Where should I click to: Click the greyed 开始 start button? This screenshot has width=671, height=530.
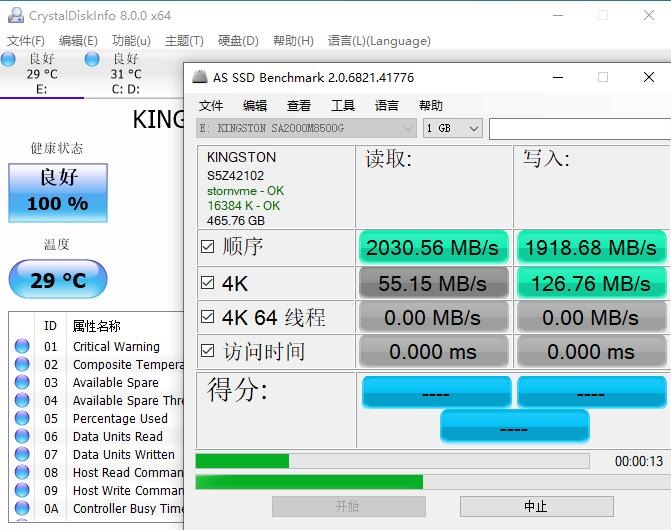point(349,506)
